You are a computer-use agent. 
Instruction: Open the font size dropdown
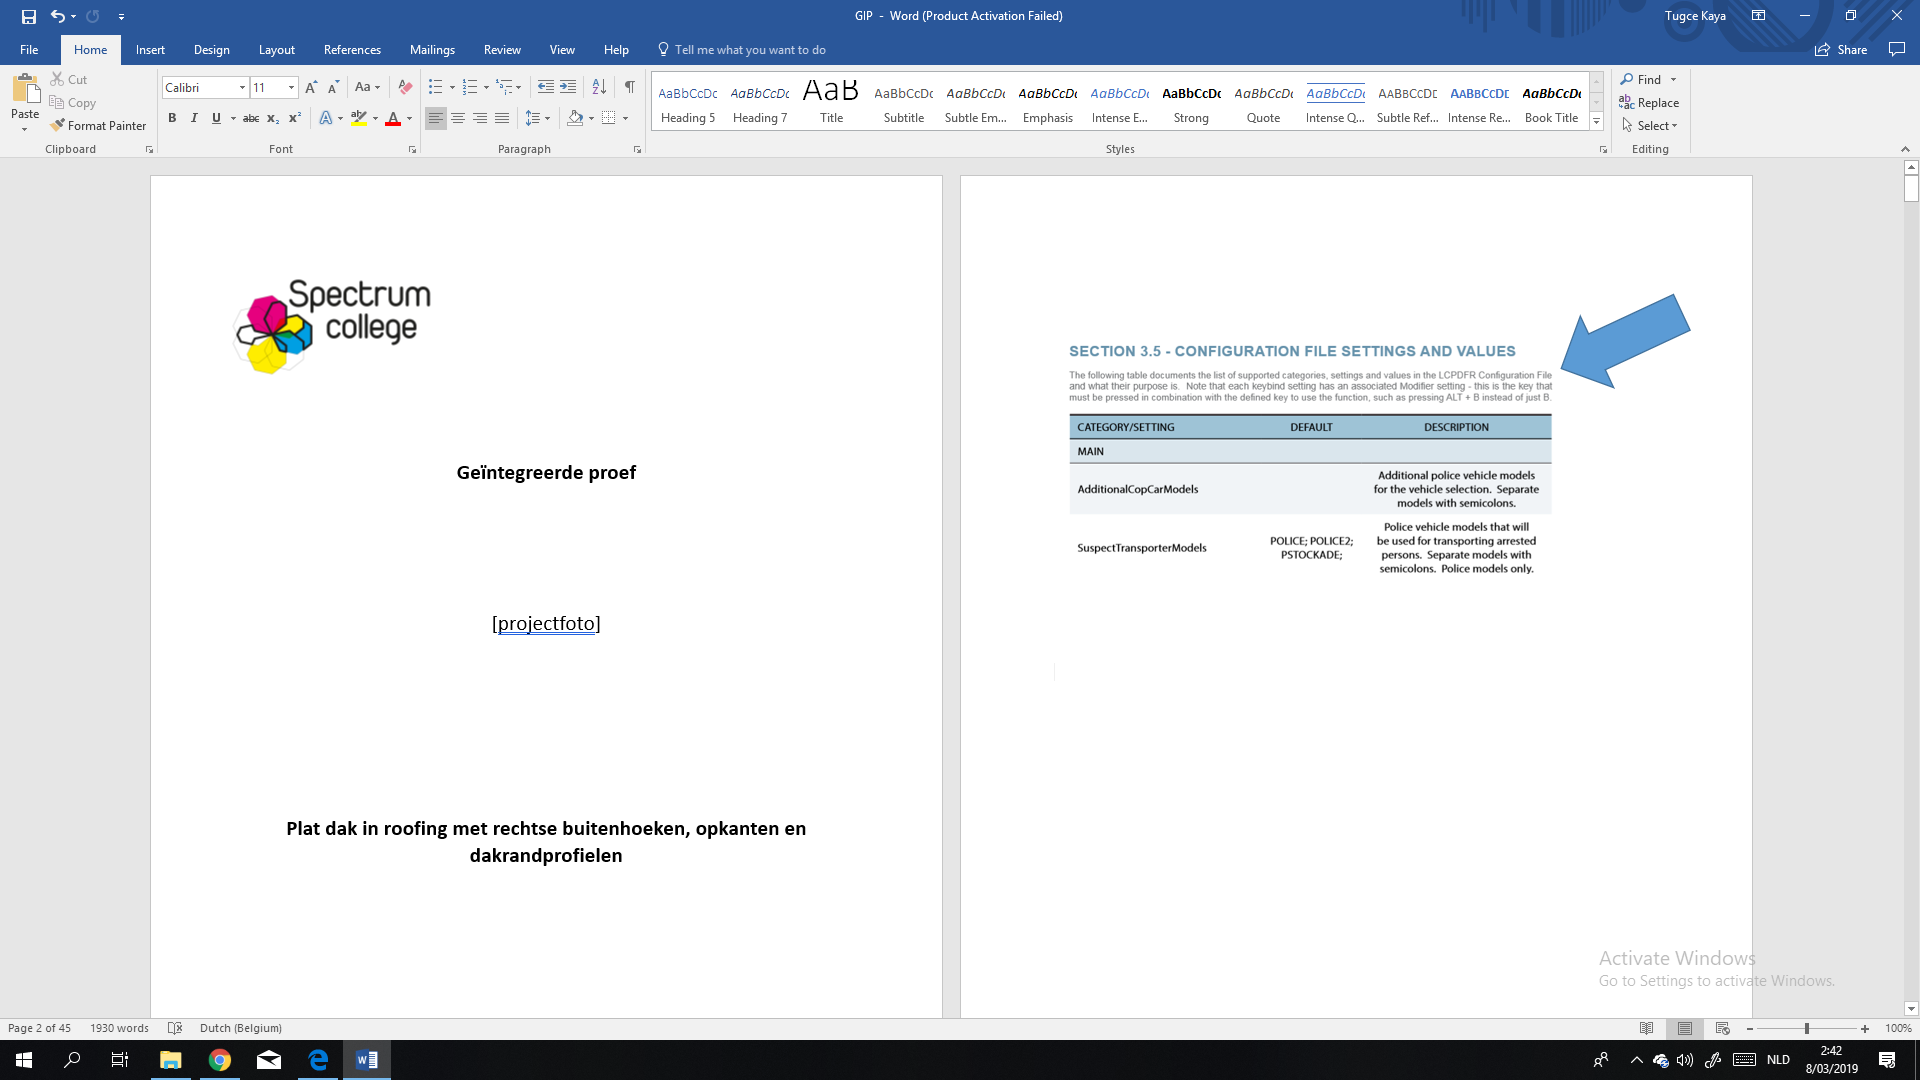tap(291, 88)
